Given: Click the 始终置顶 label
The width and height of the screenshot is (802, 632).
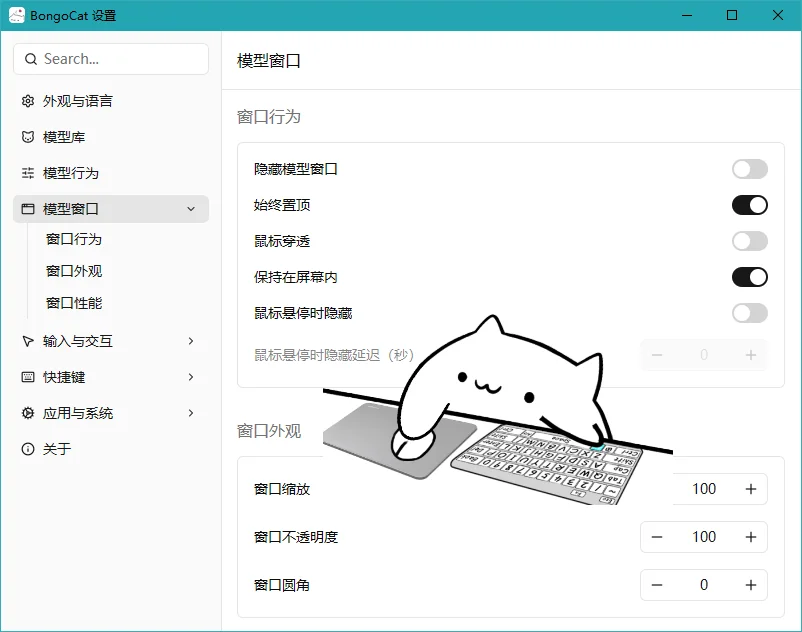Looking at the screenshot, I should pos(282,205).
